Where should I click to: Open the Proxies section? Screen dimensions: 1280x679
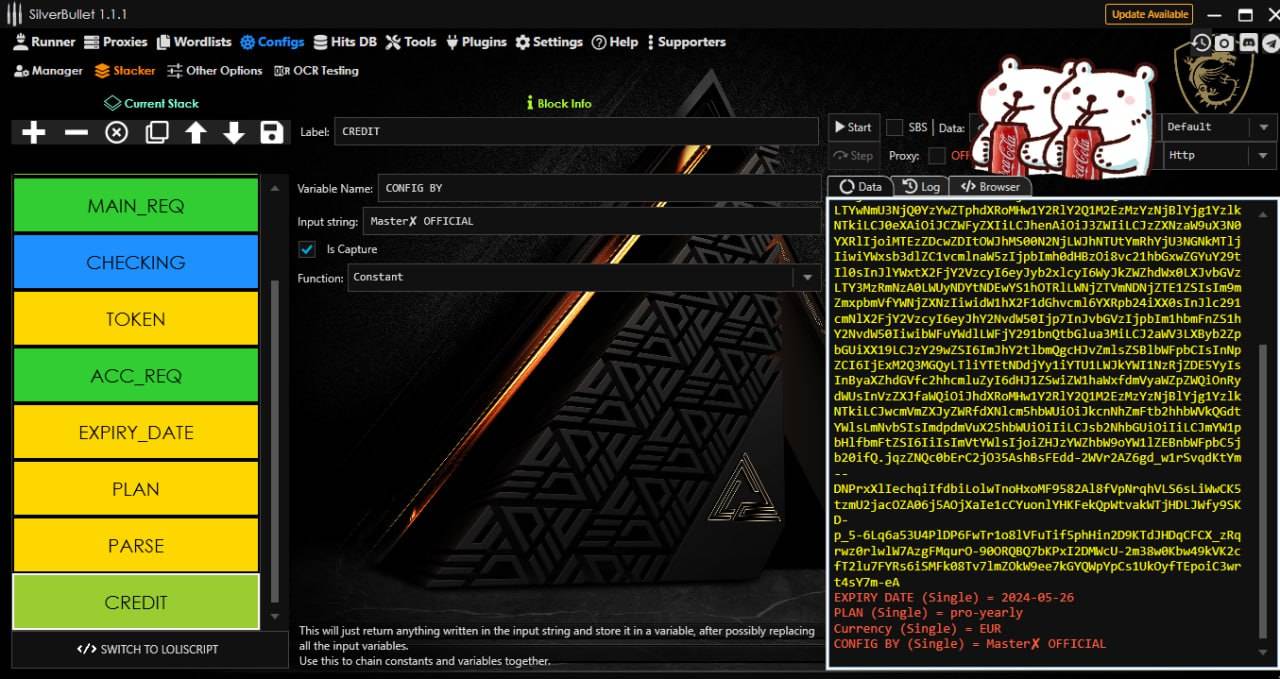116,42
